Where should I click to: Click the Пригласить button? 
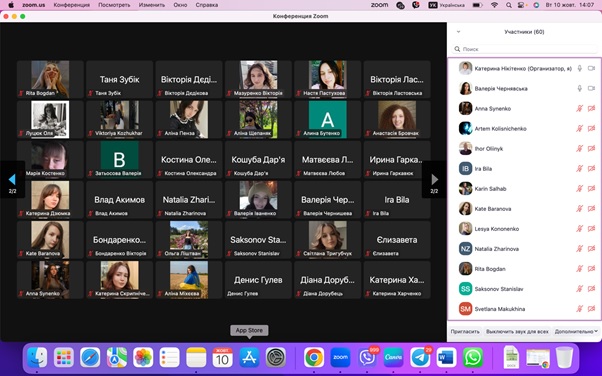click(x=465, y=331)
